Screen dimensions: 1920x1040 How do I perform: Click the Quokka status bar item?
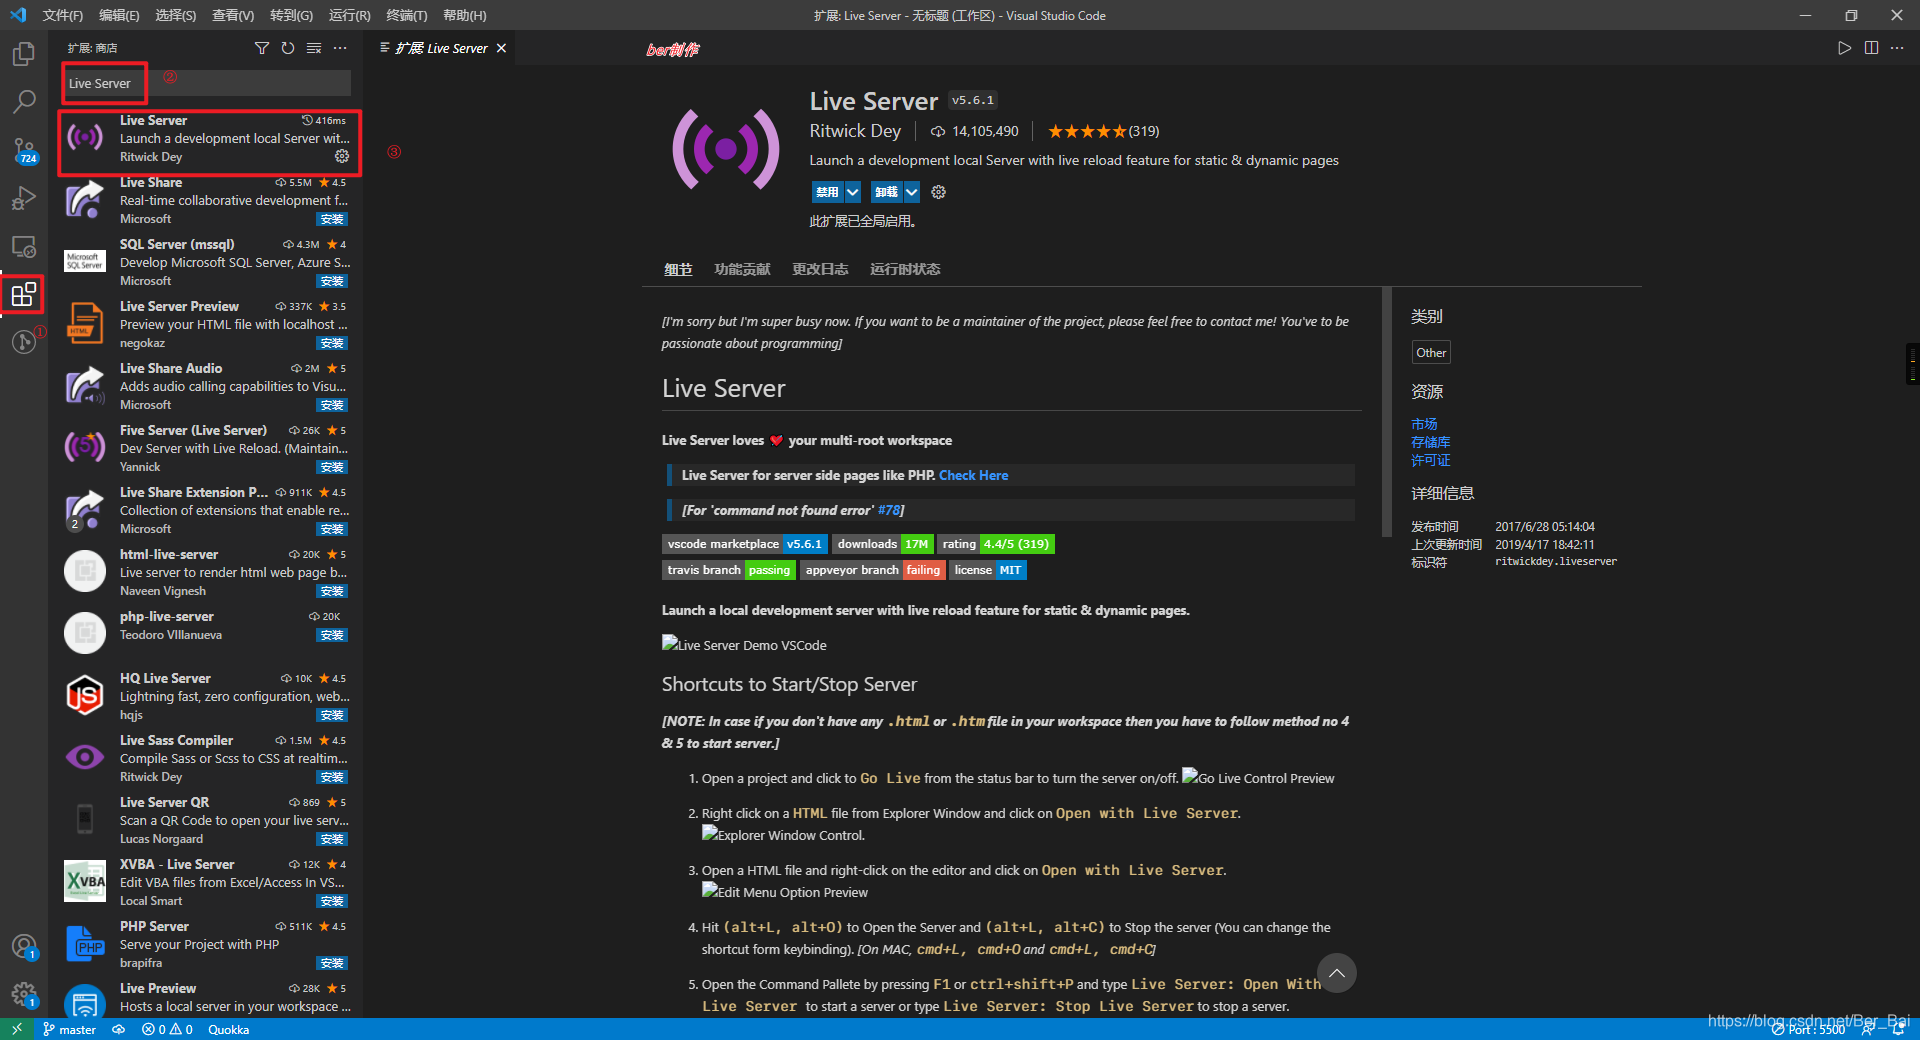pyautogui.click(x=228, y=1029)
